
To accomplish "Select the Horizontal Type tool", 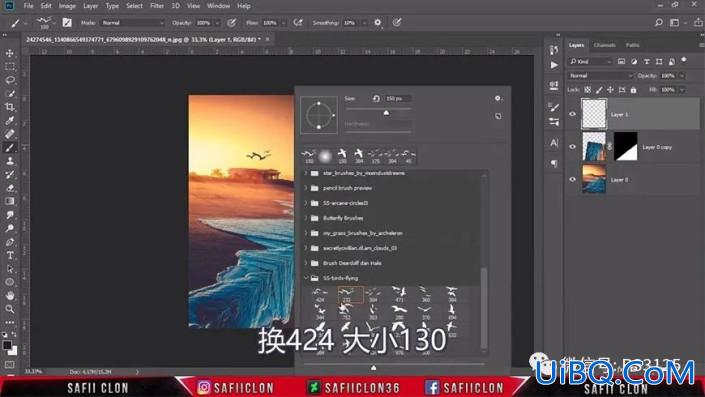I will (9, 255).
